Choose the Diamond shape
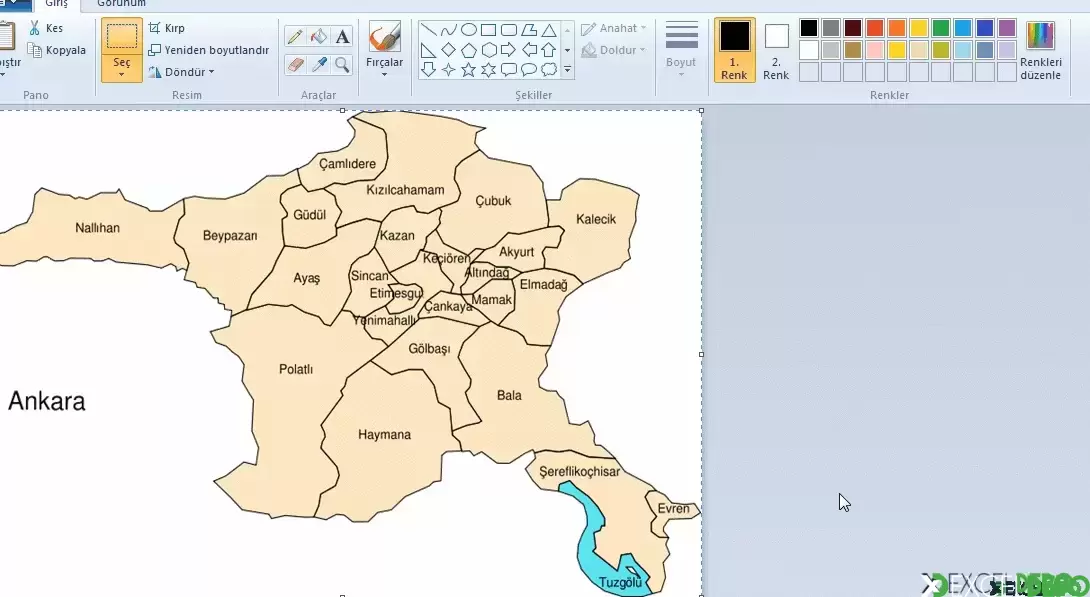 click(x=449, y=50)
